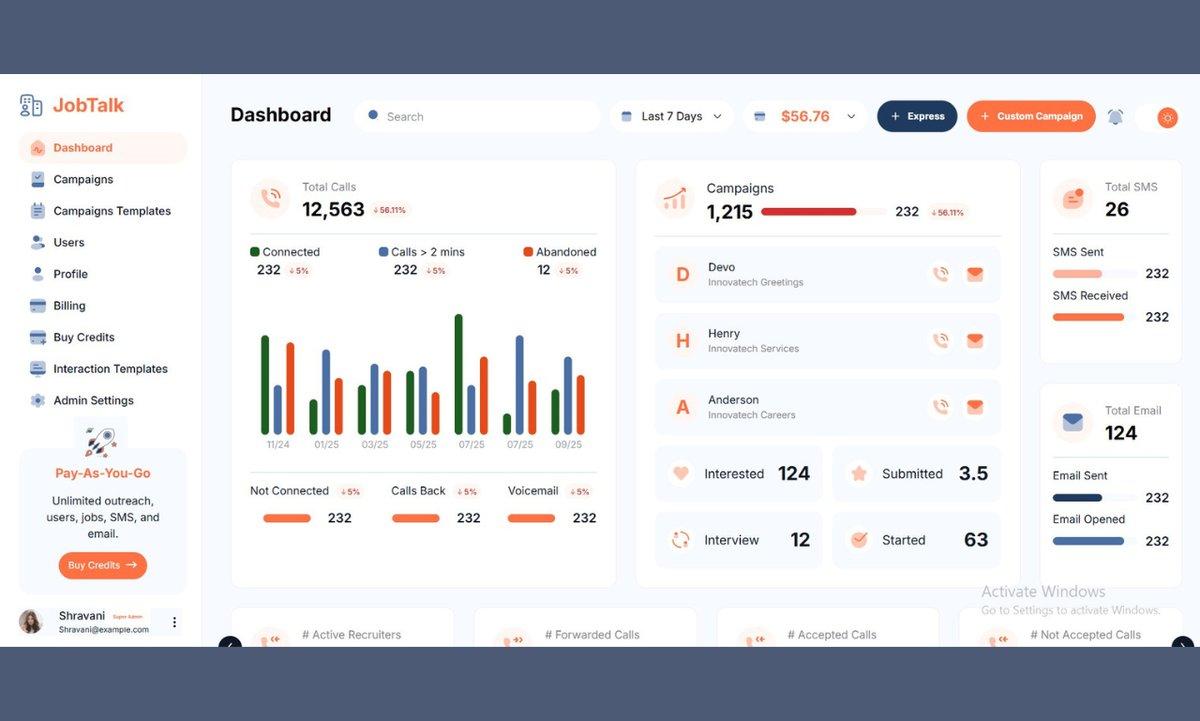Click the Interview card's circular icon
The width and height of the screenshot is (1200, 721).
(681, 540)
